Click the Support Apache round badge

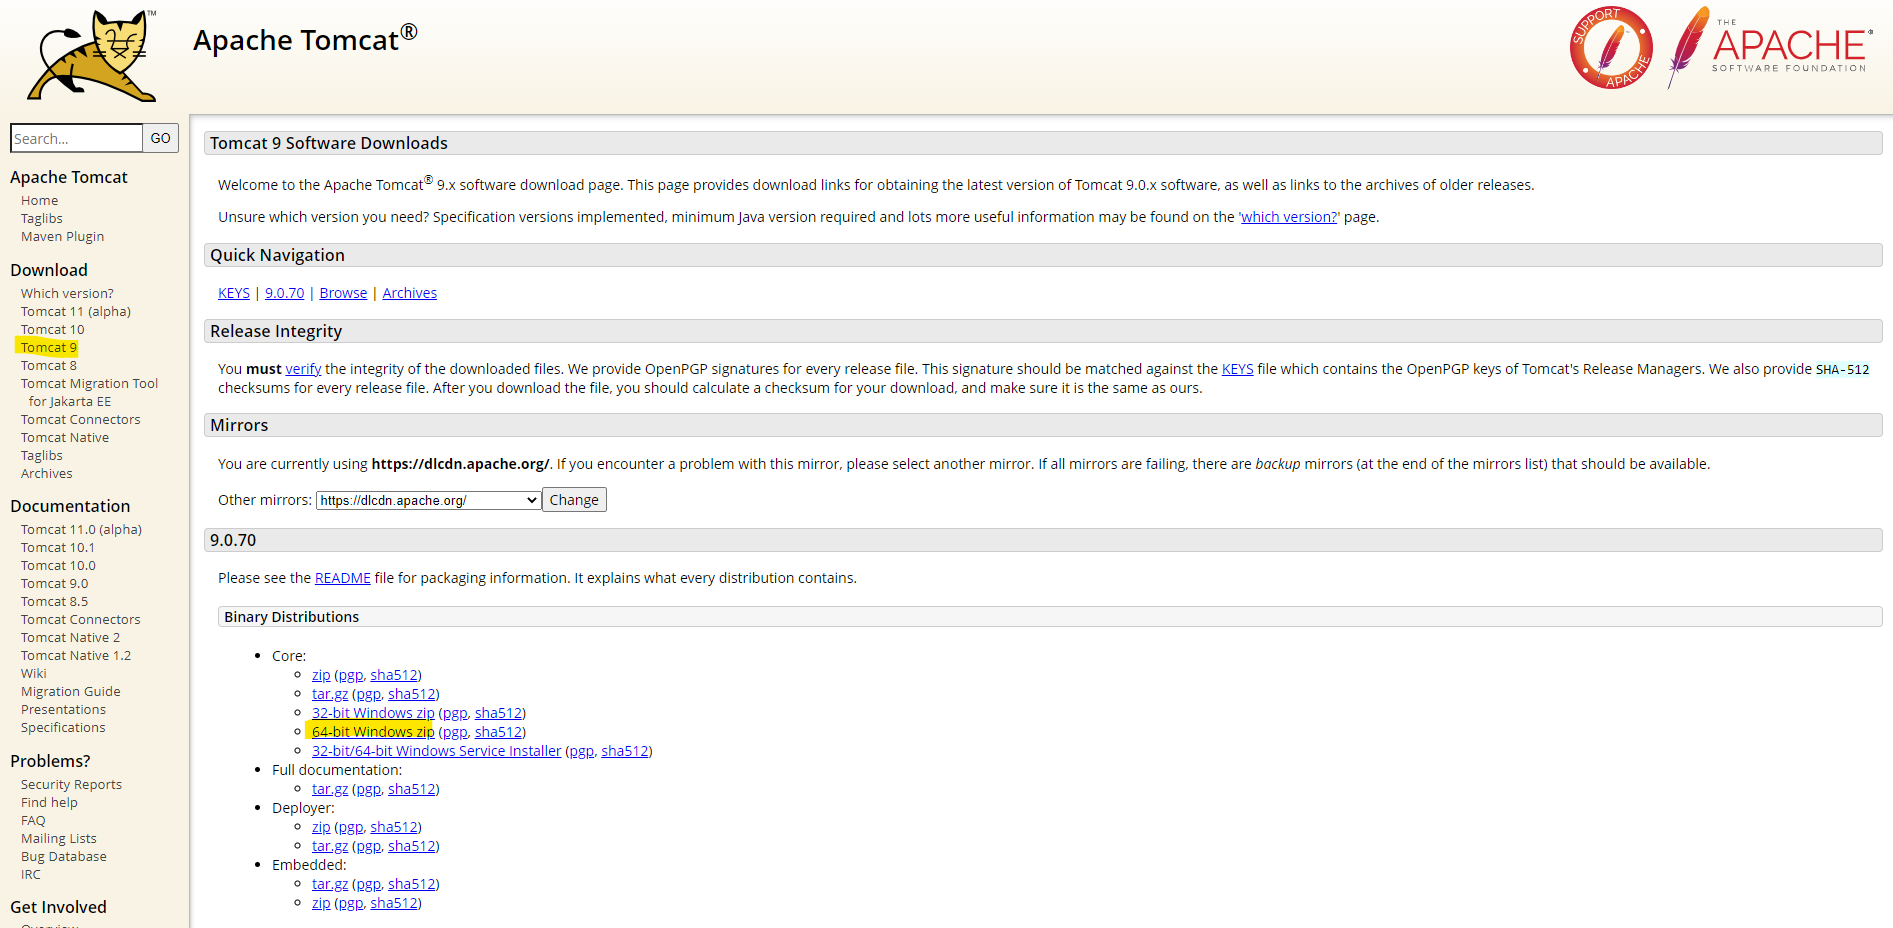point(1611,48)
